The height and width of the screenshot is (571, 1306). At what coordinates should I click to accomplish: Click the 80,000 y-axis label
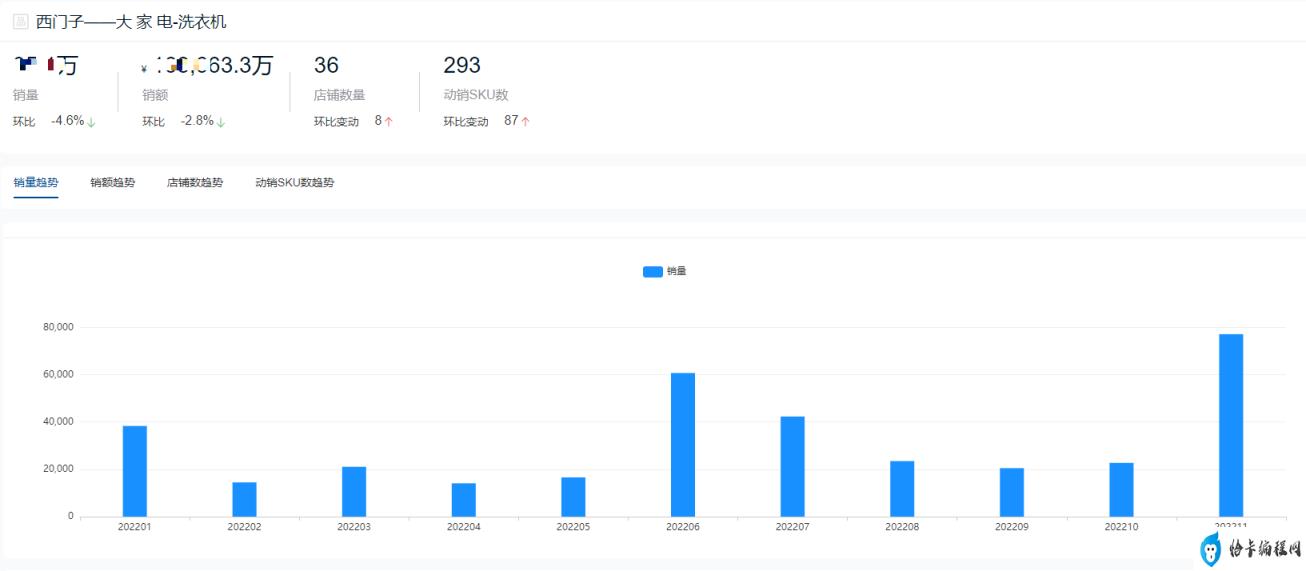point(57,327)
